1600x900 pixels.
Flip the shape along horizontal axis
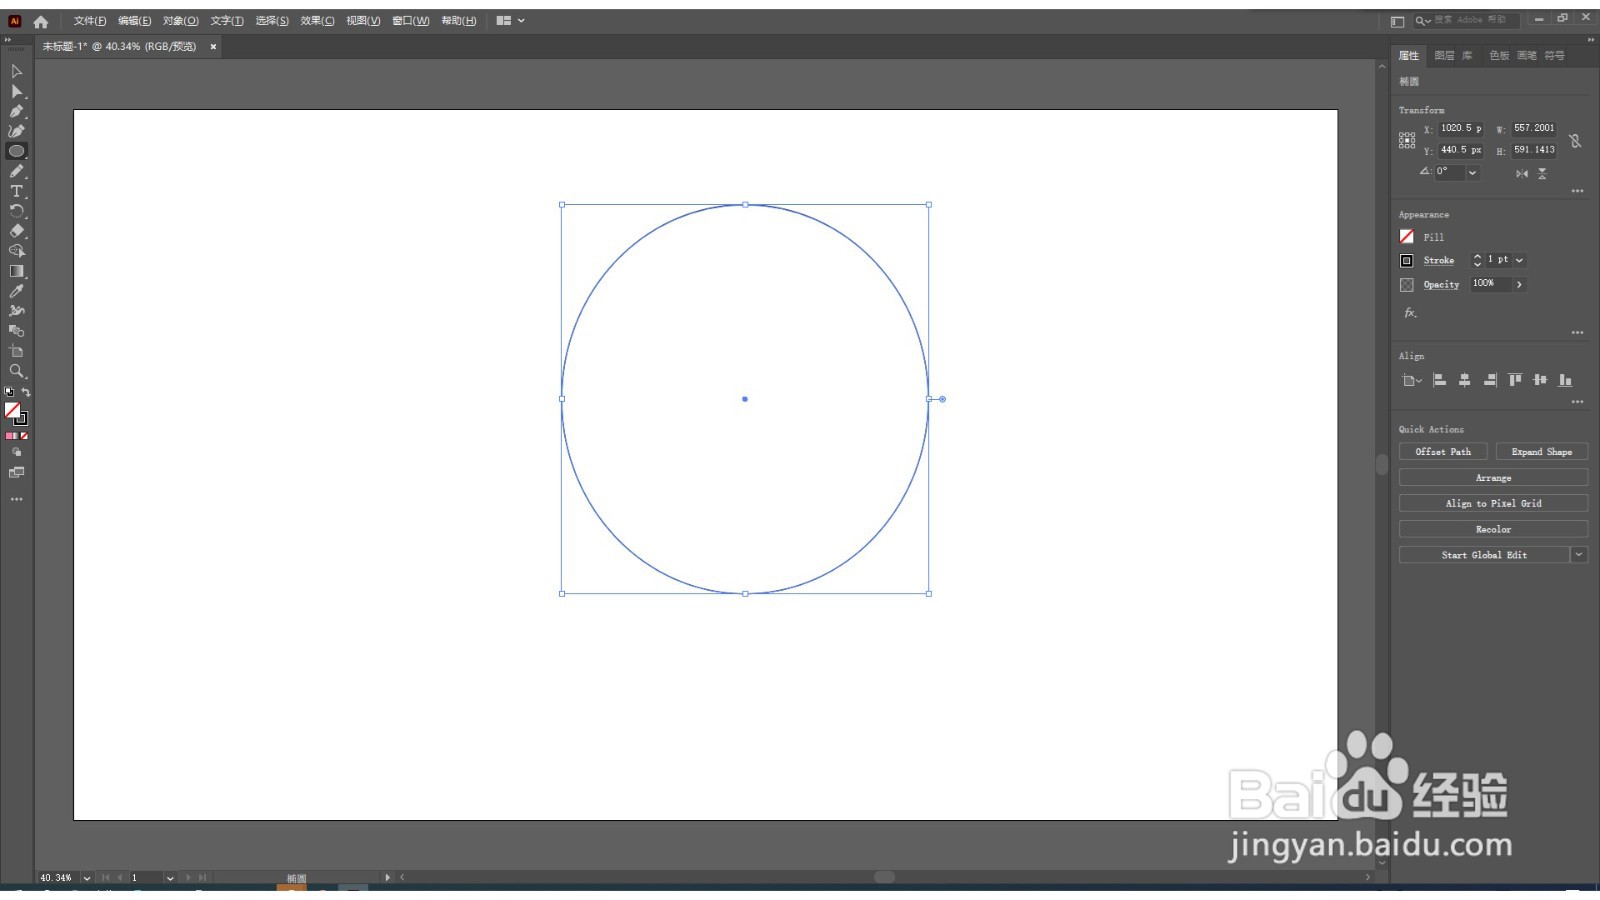(x=1521, y=173)
